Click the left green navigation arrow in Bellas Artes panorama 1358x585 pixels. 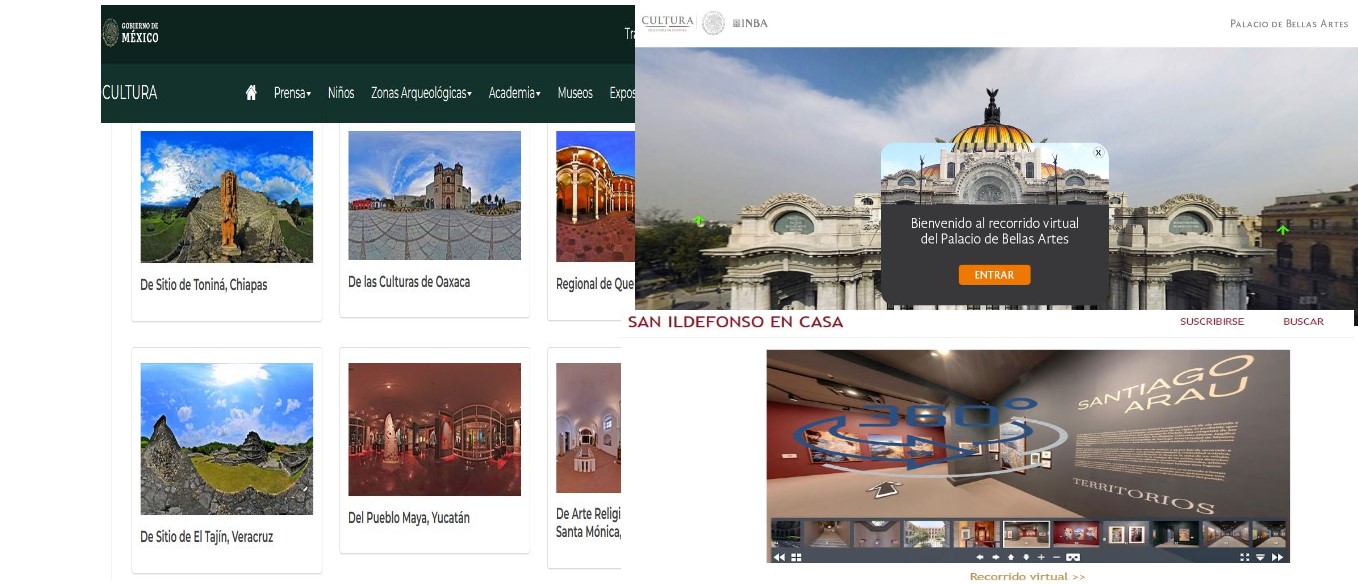[x=699, y=221]
